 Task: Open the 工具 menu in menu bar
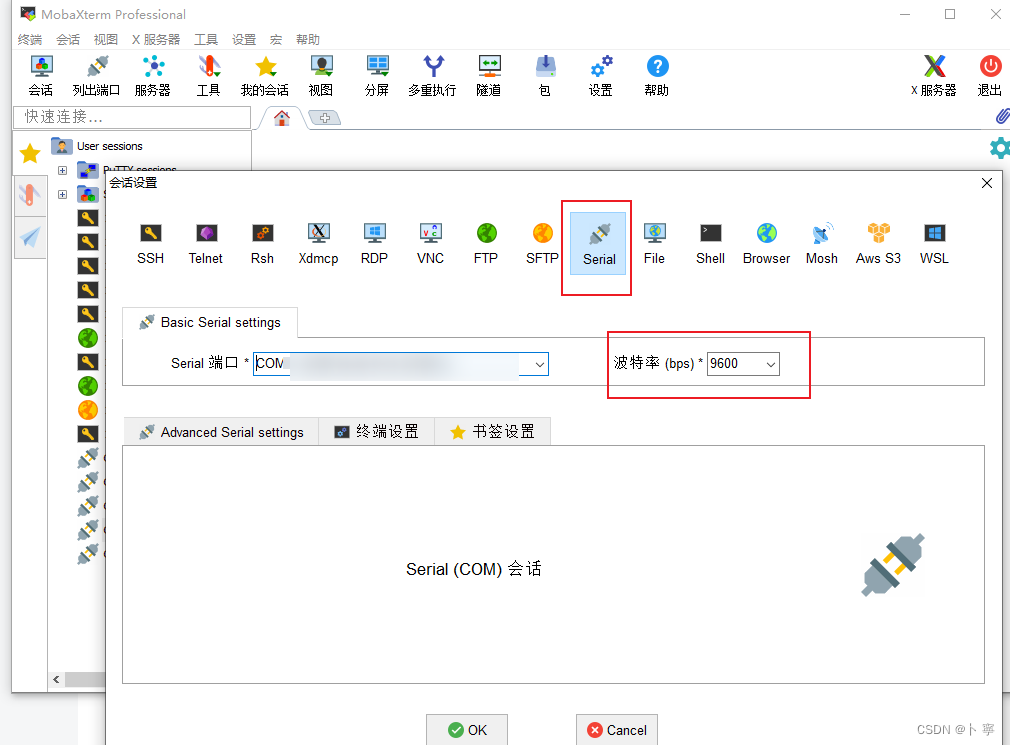(x=206, y=40)
